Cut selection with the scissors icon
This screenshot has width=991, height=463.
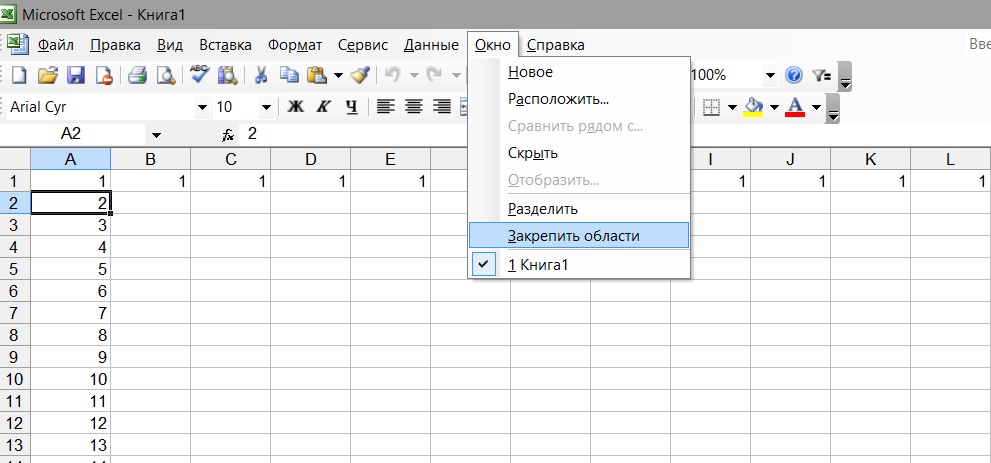[261, 75]
